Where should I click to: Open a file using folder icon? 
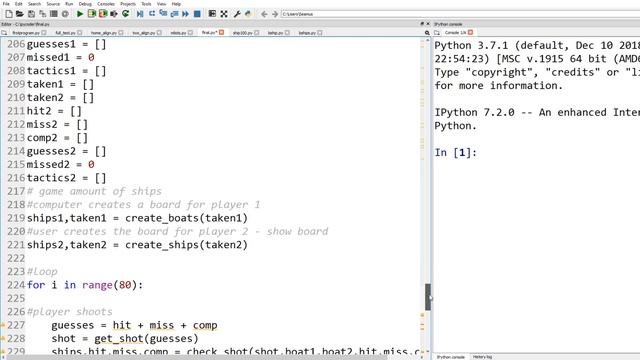coord(20,14)
